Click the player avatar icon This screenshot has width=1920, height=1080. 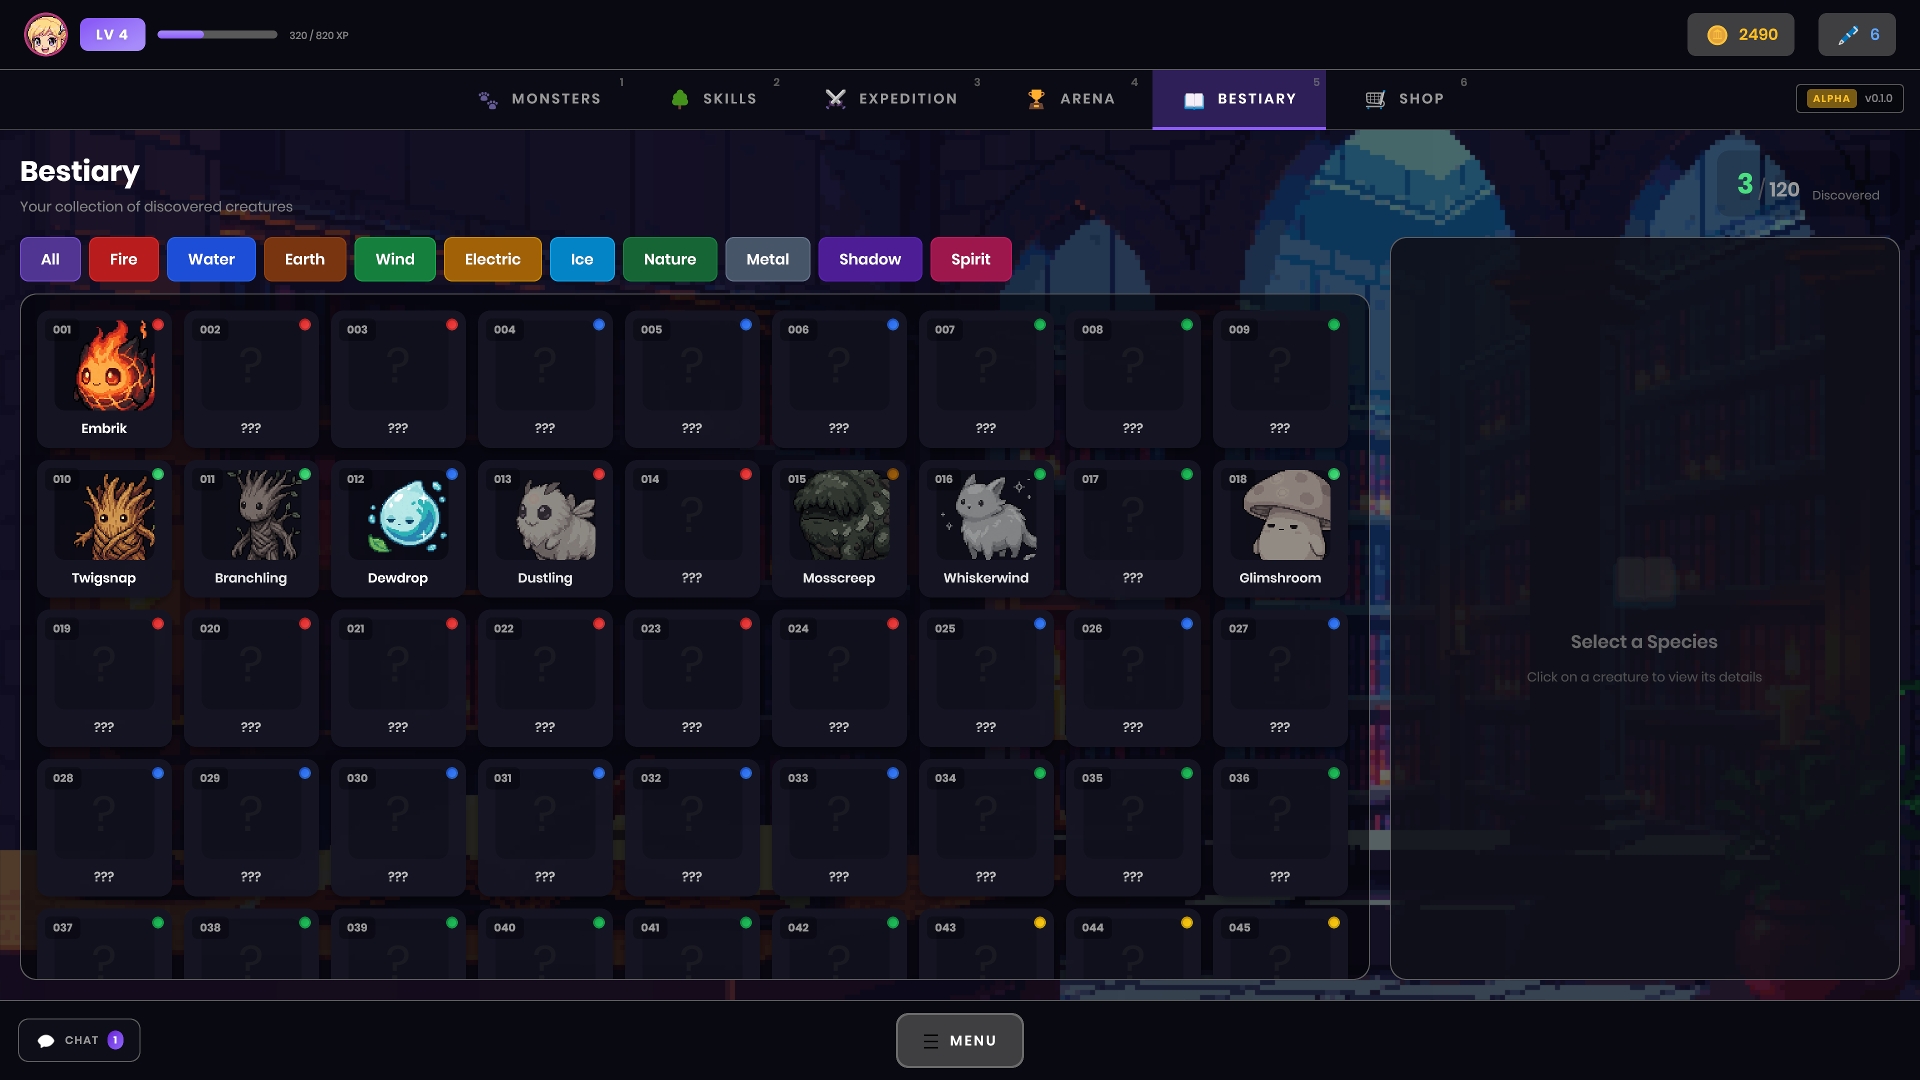tap(46, 35)
